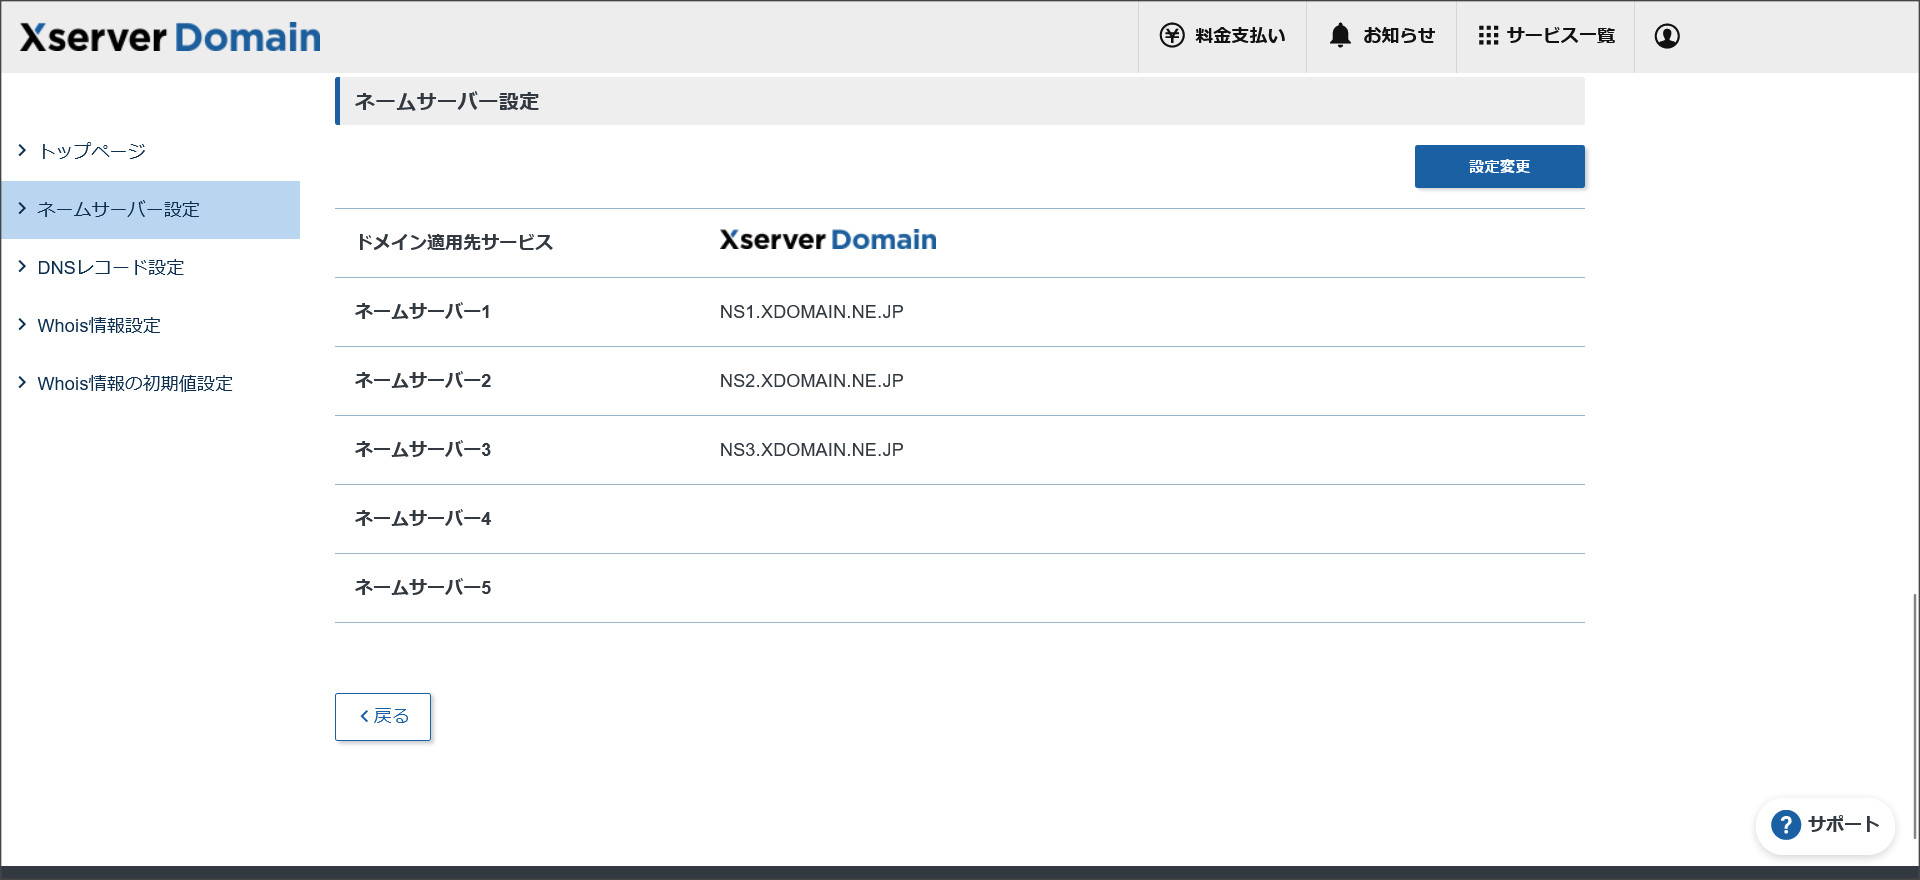
Task: Go to トップページ in sidebar
Action: [92, 151]
